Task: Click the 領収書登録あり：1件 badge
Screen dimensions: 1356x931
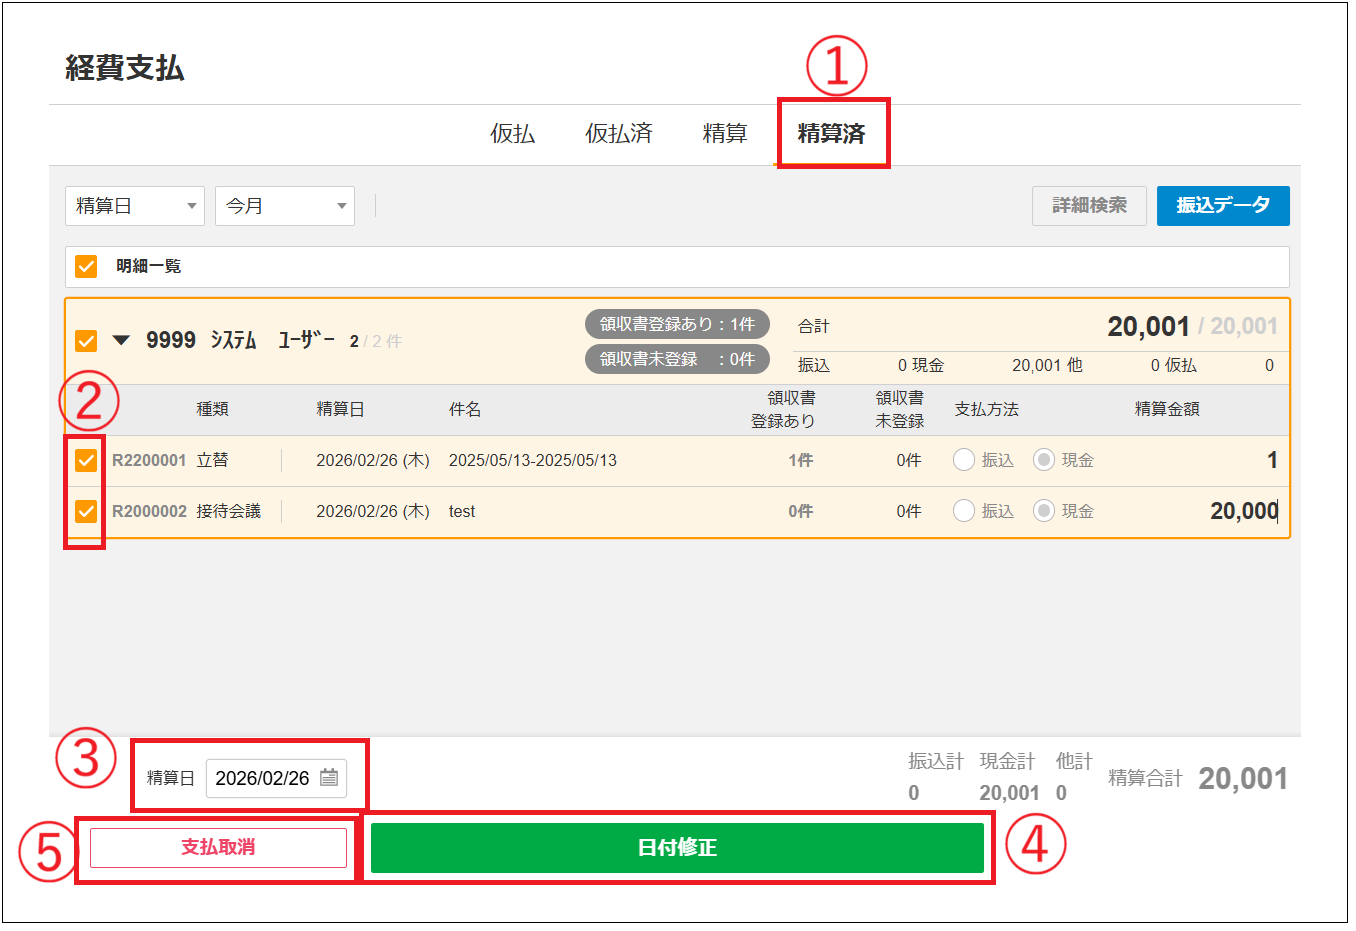Action: click(x=677, y=324)
